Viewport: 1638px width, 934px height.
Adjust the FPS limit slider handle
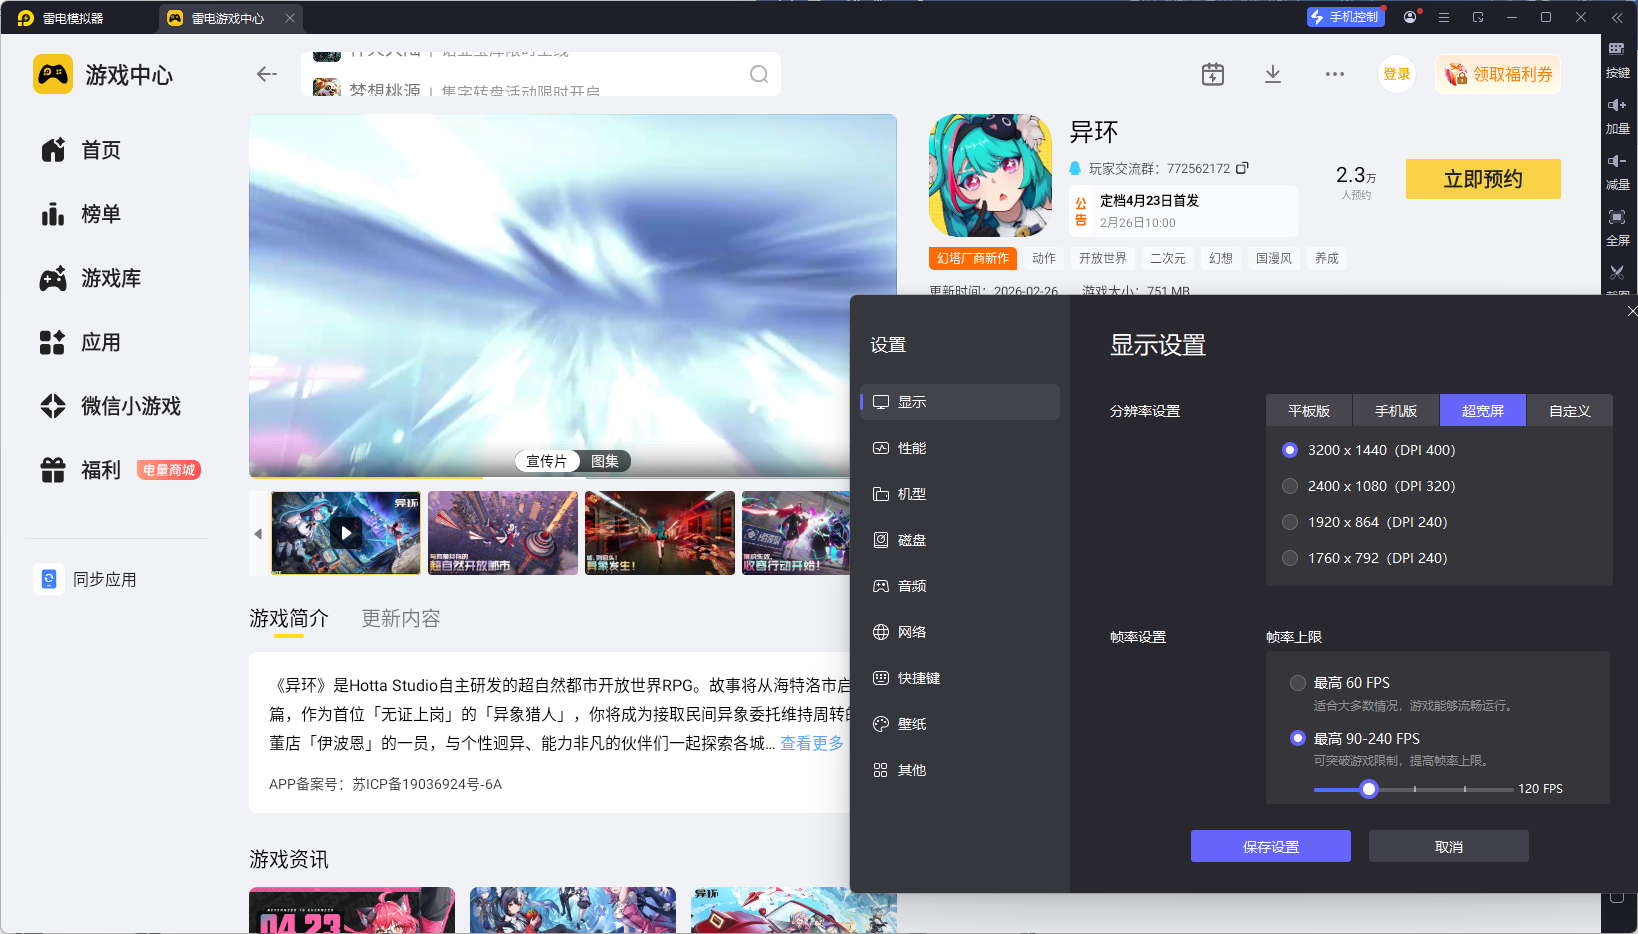(x=1369, y=789)
